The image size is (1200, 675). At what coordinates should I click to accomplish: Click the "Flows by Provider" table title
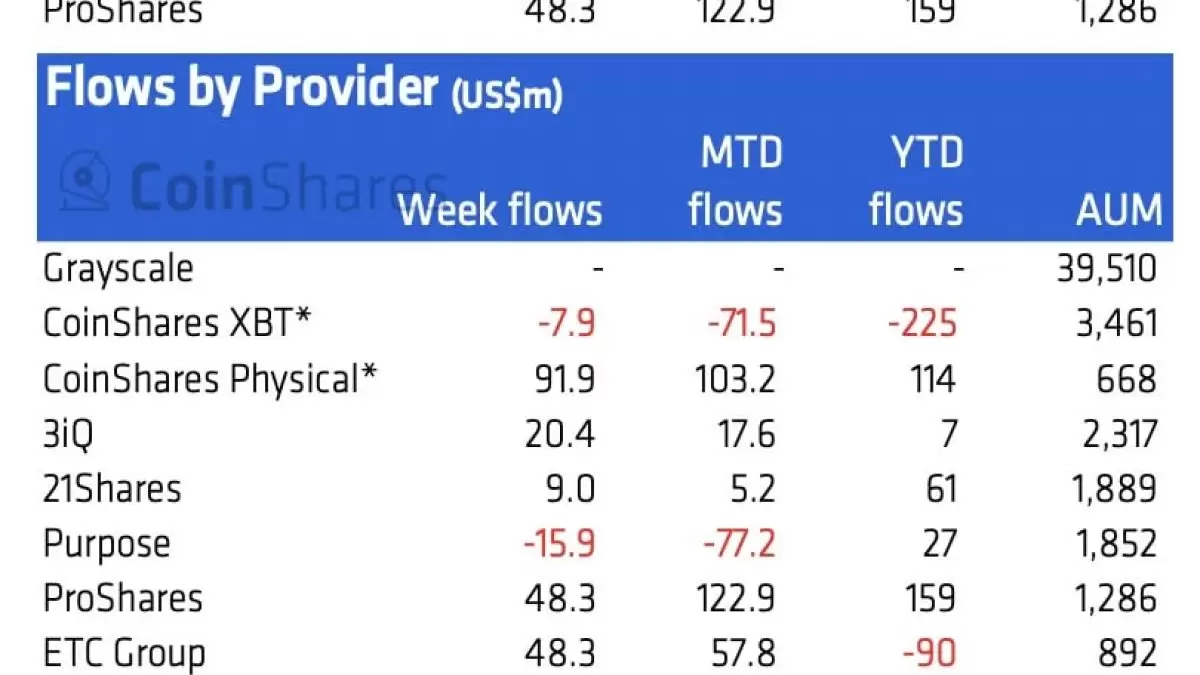[241, 88]
